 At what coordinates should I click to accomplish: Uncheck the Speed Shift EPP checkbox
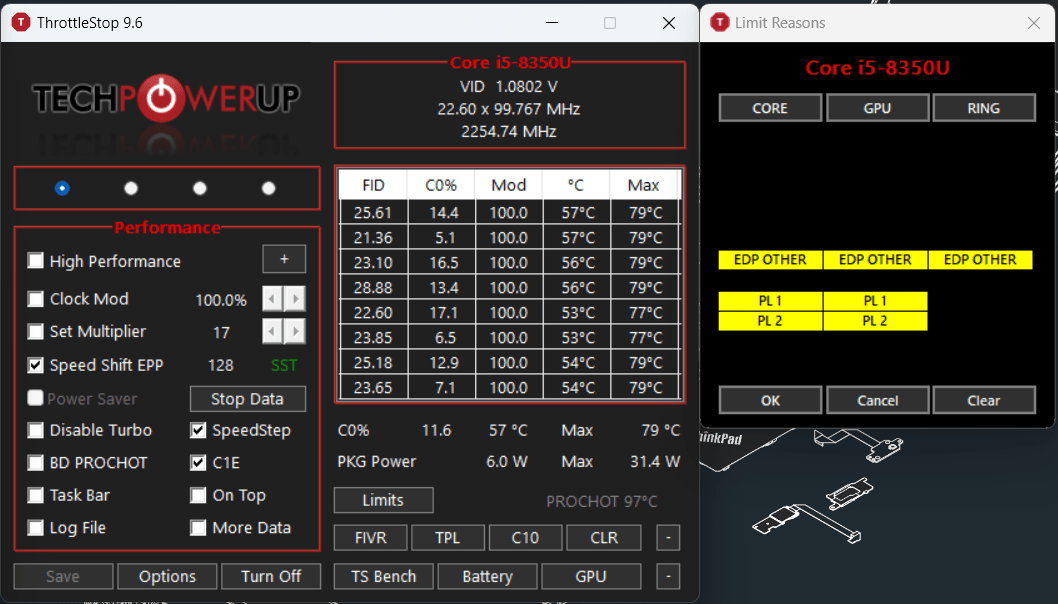(36, 365)
